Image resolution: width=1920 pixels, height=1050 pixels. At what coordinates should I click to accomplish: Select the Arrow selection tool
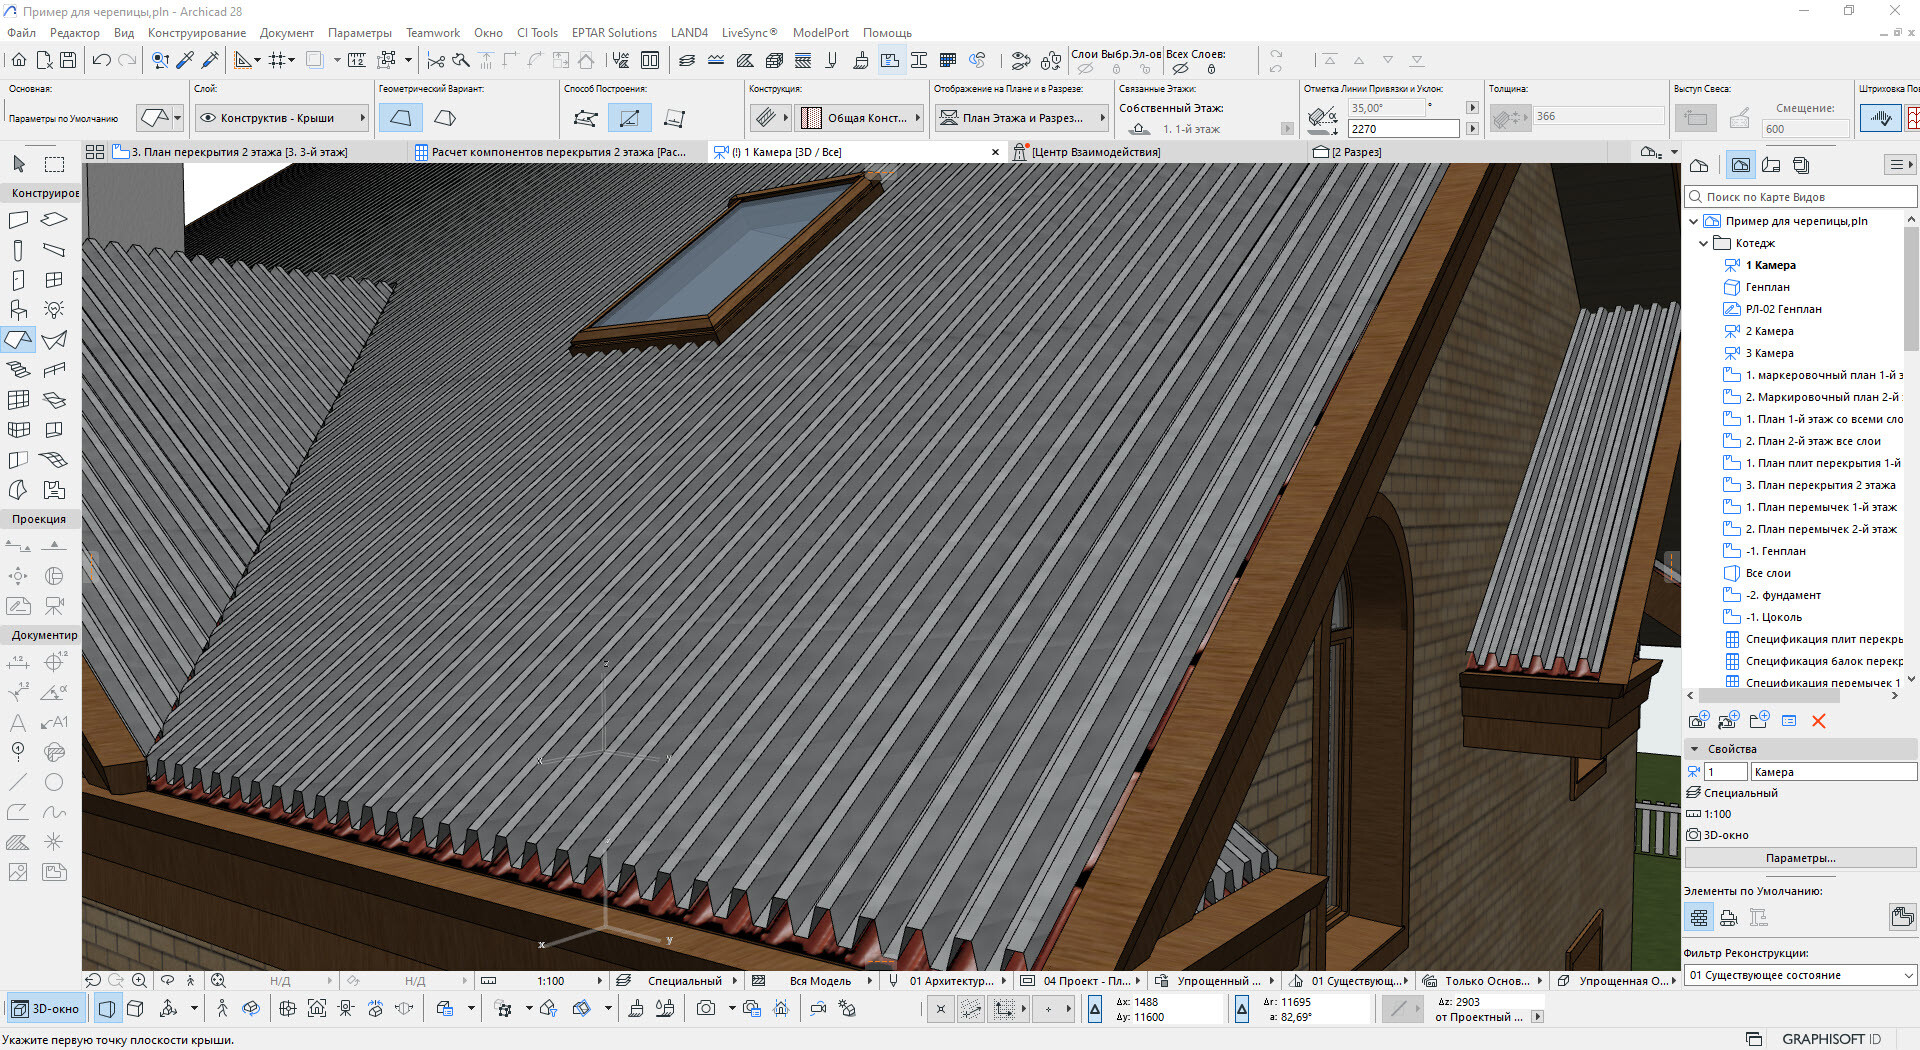point(19,164)
